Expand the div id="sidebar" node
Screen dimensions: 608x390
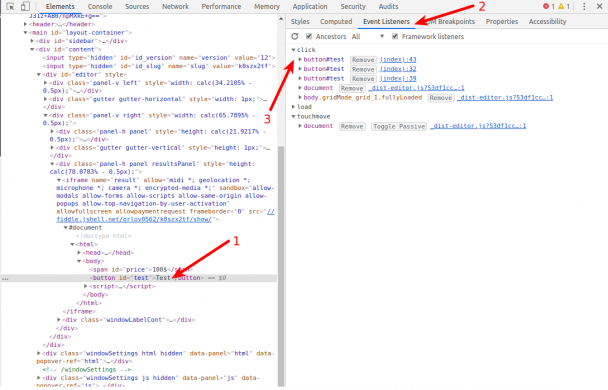pos(32,41)
